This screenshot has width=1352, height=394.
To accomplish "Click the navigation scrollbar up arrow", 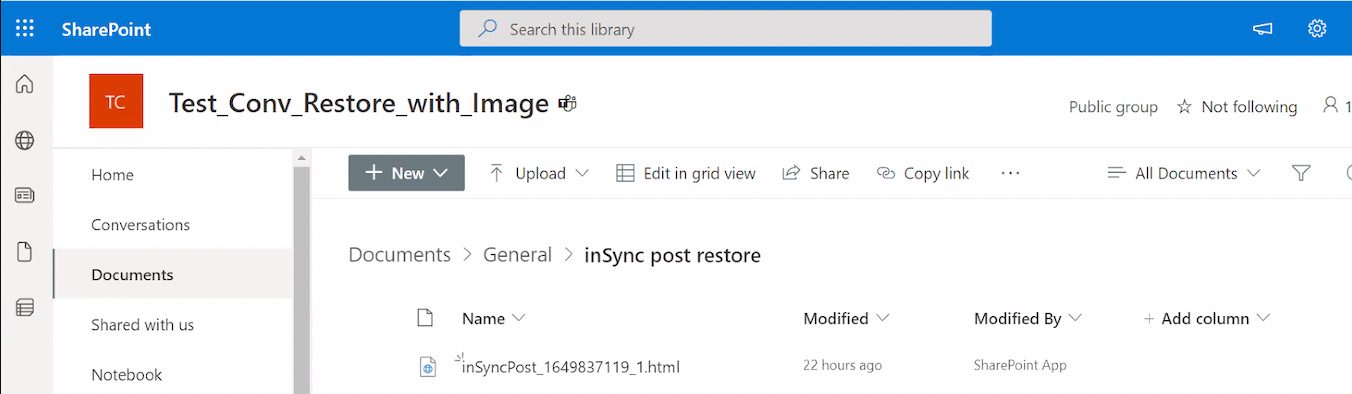I will tap(302, 159).
